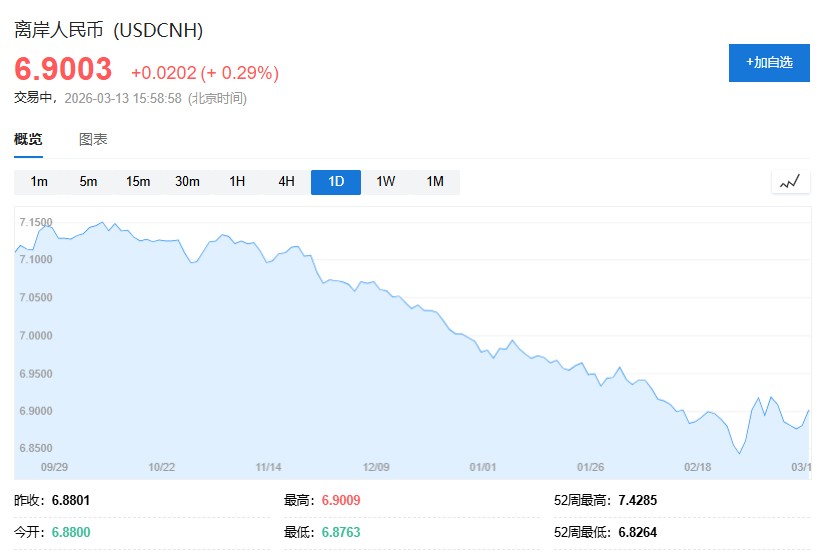Choose the 30m interval
The width and height of the screenshot is (823, 554).
(x=187, y=182)
